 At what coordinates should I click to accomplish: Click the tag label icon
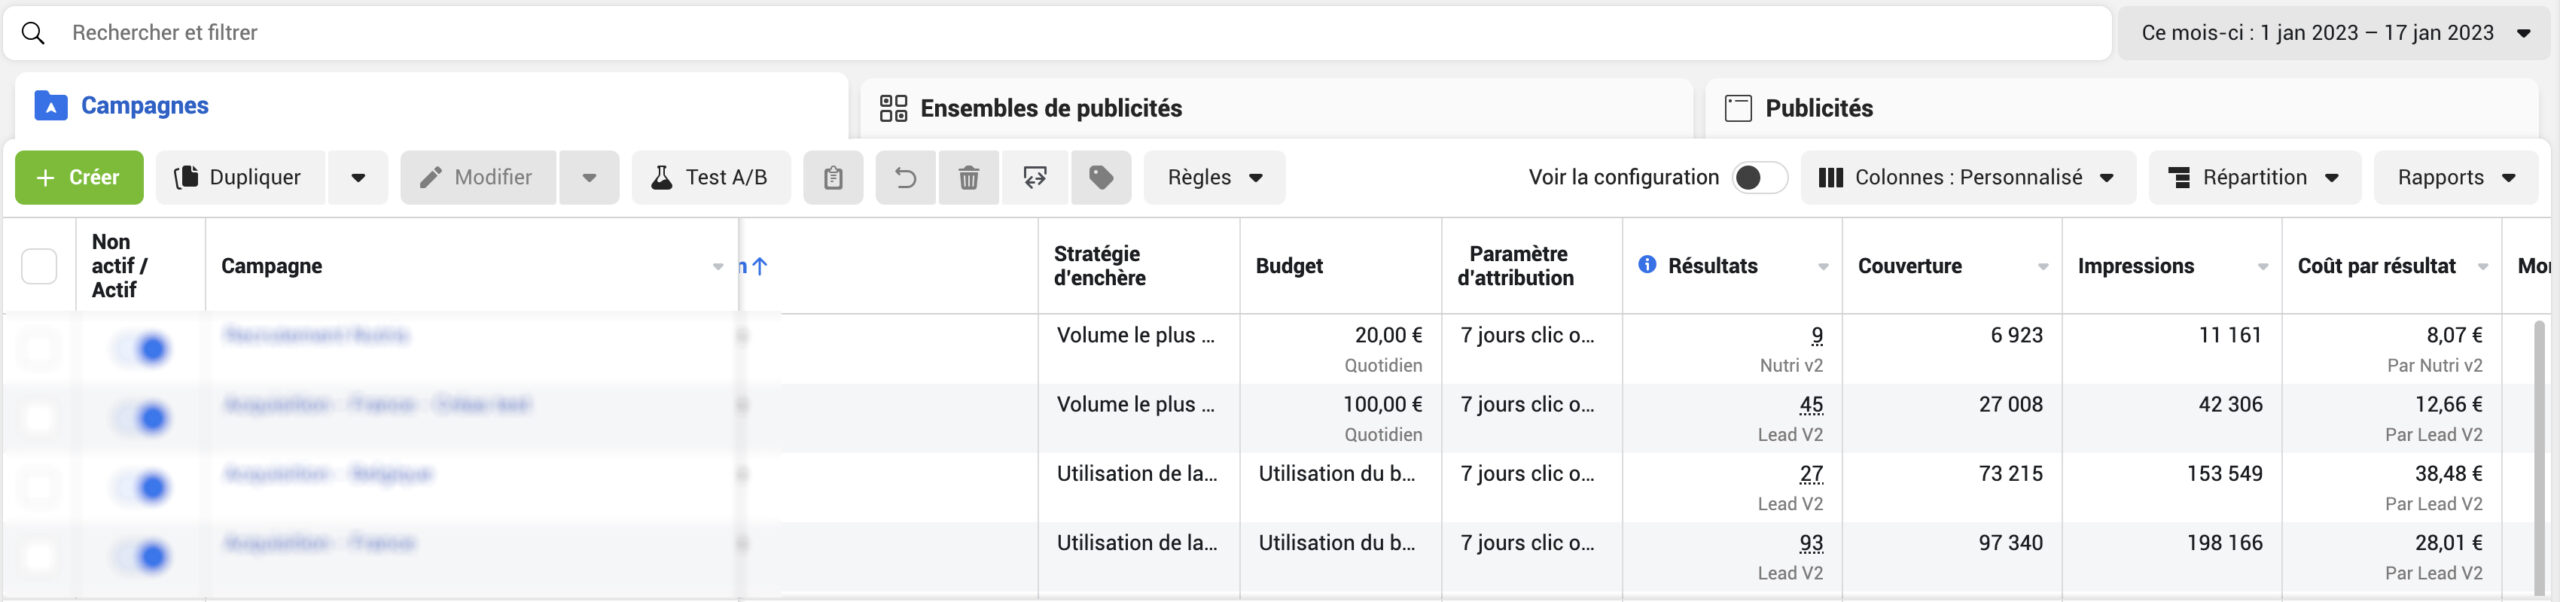1101,178
